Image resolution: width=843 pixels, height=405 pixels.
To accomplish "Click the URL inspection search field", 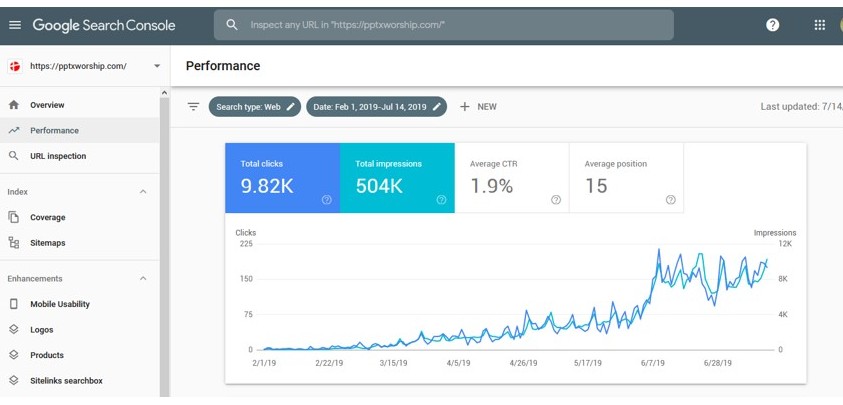I will point(450,25).
